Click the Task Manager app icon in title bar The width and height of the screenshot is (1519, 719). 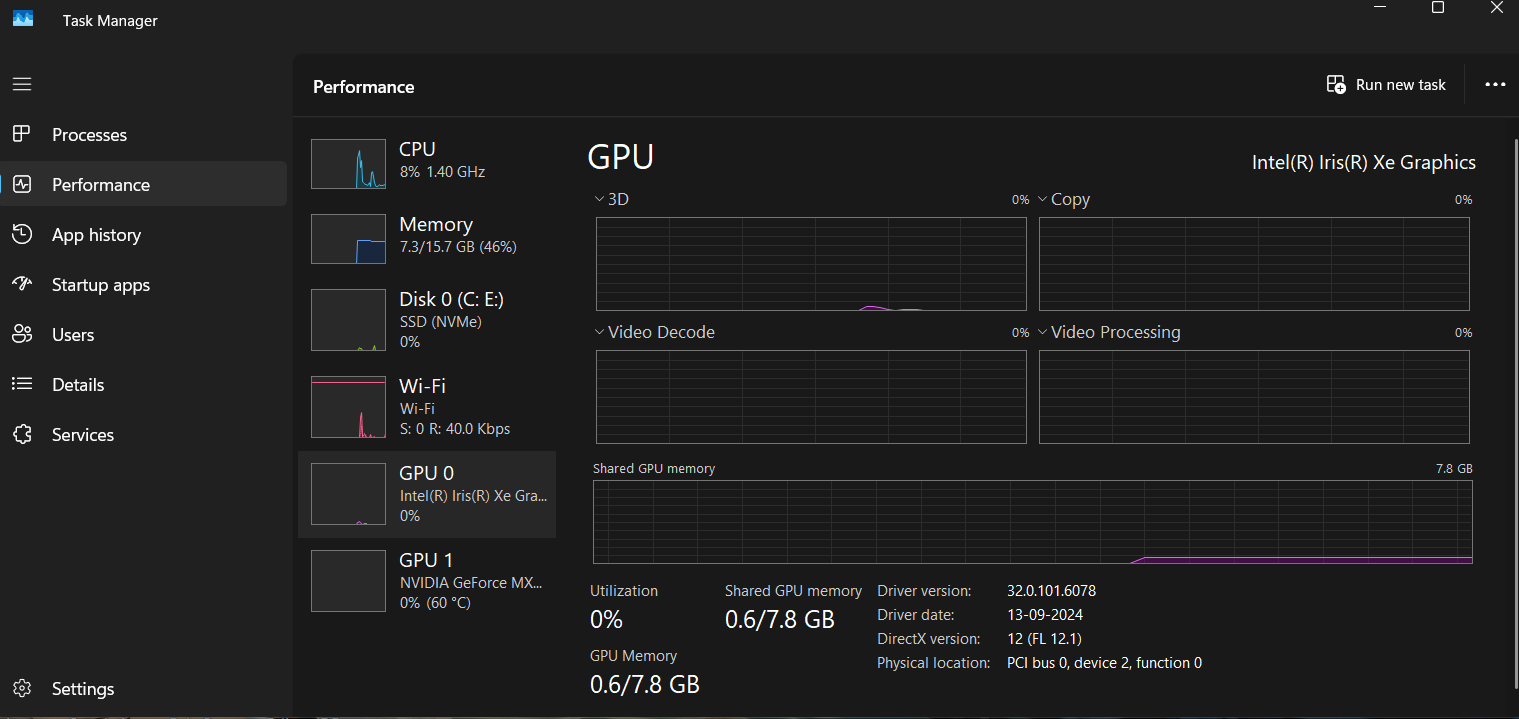(23, 19)
